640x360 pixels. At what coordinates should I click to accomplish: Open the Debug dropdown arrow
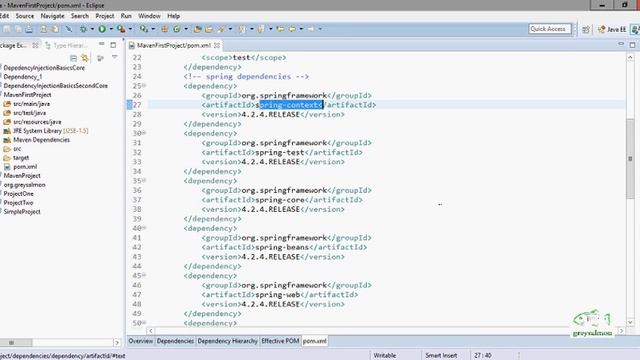(x=92, y=29)
